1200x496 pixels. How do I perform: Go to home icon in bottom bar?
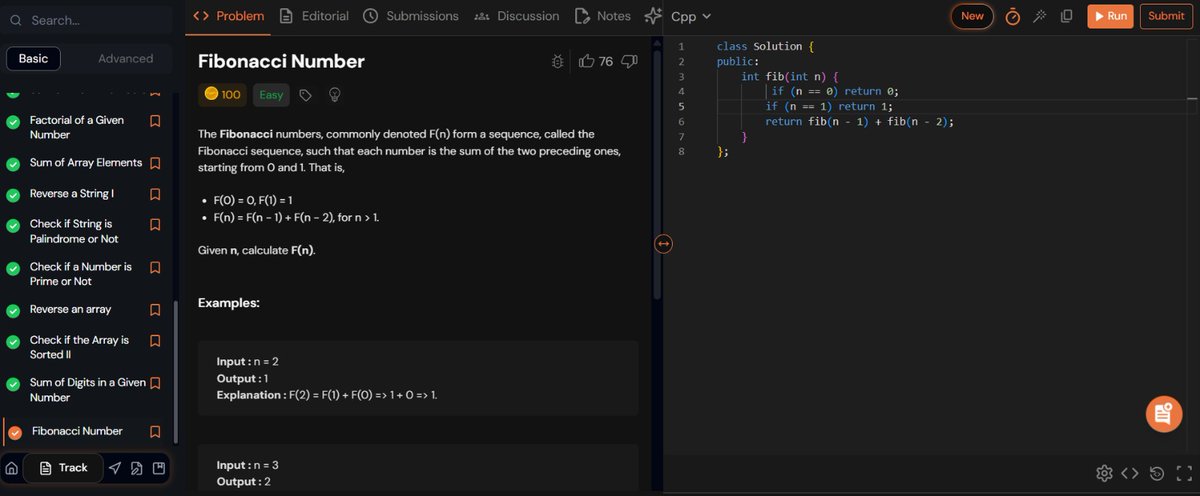[x=11, y=468]
